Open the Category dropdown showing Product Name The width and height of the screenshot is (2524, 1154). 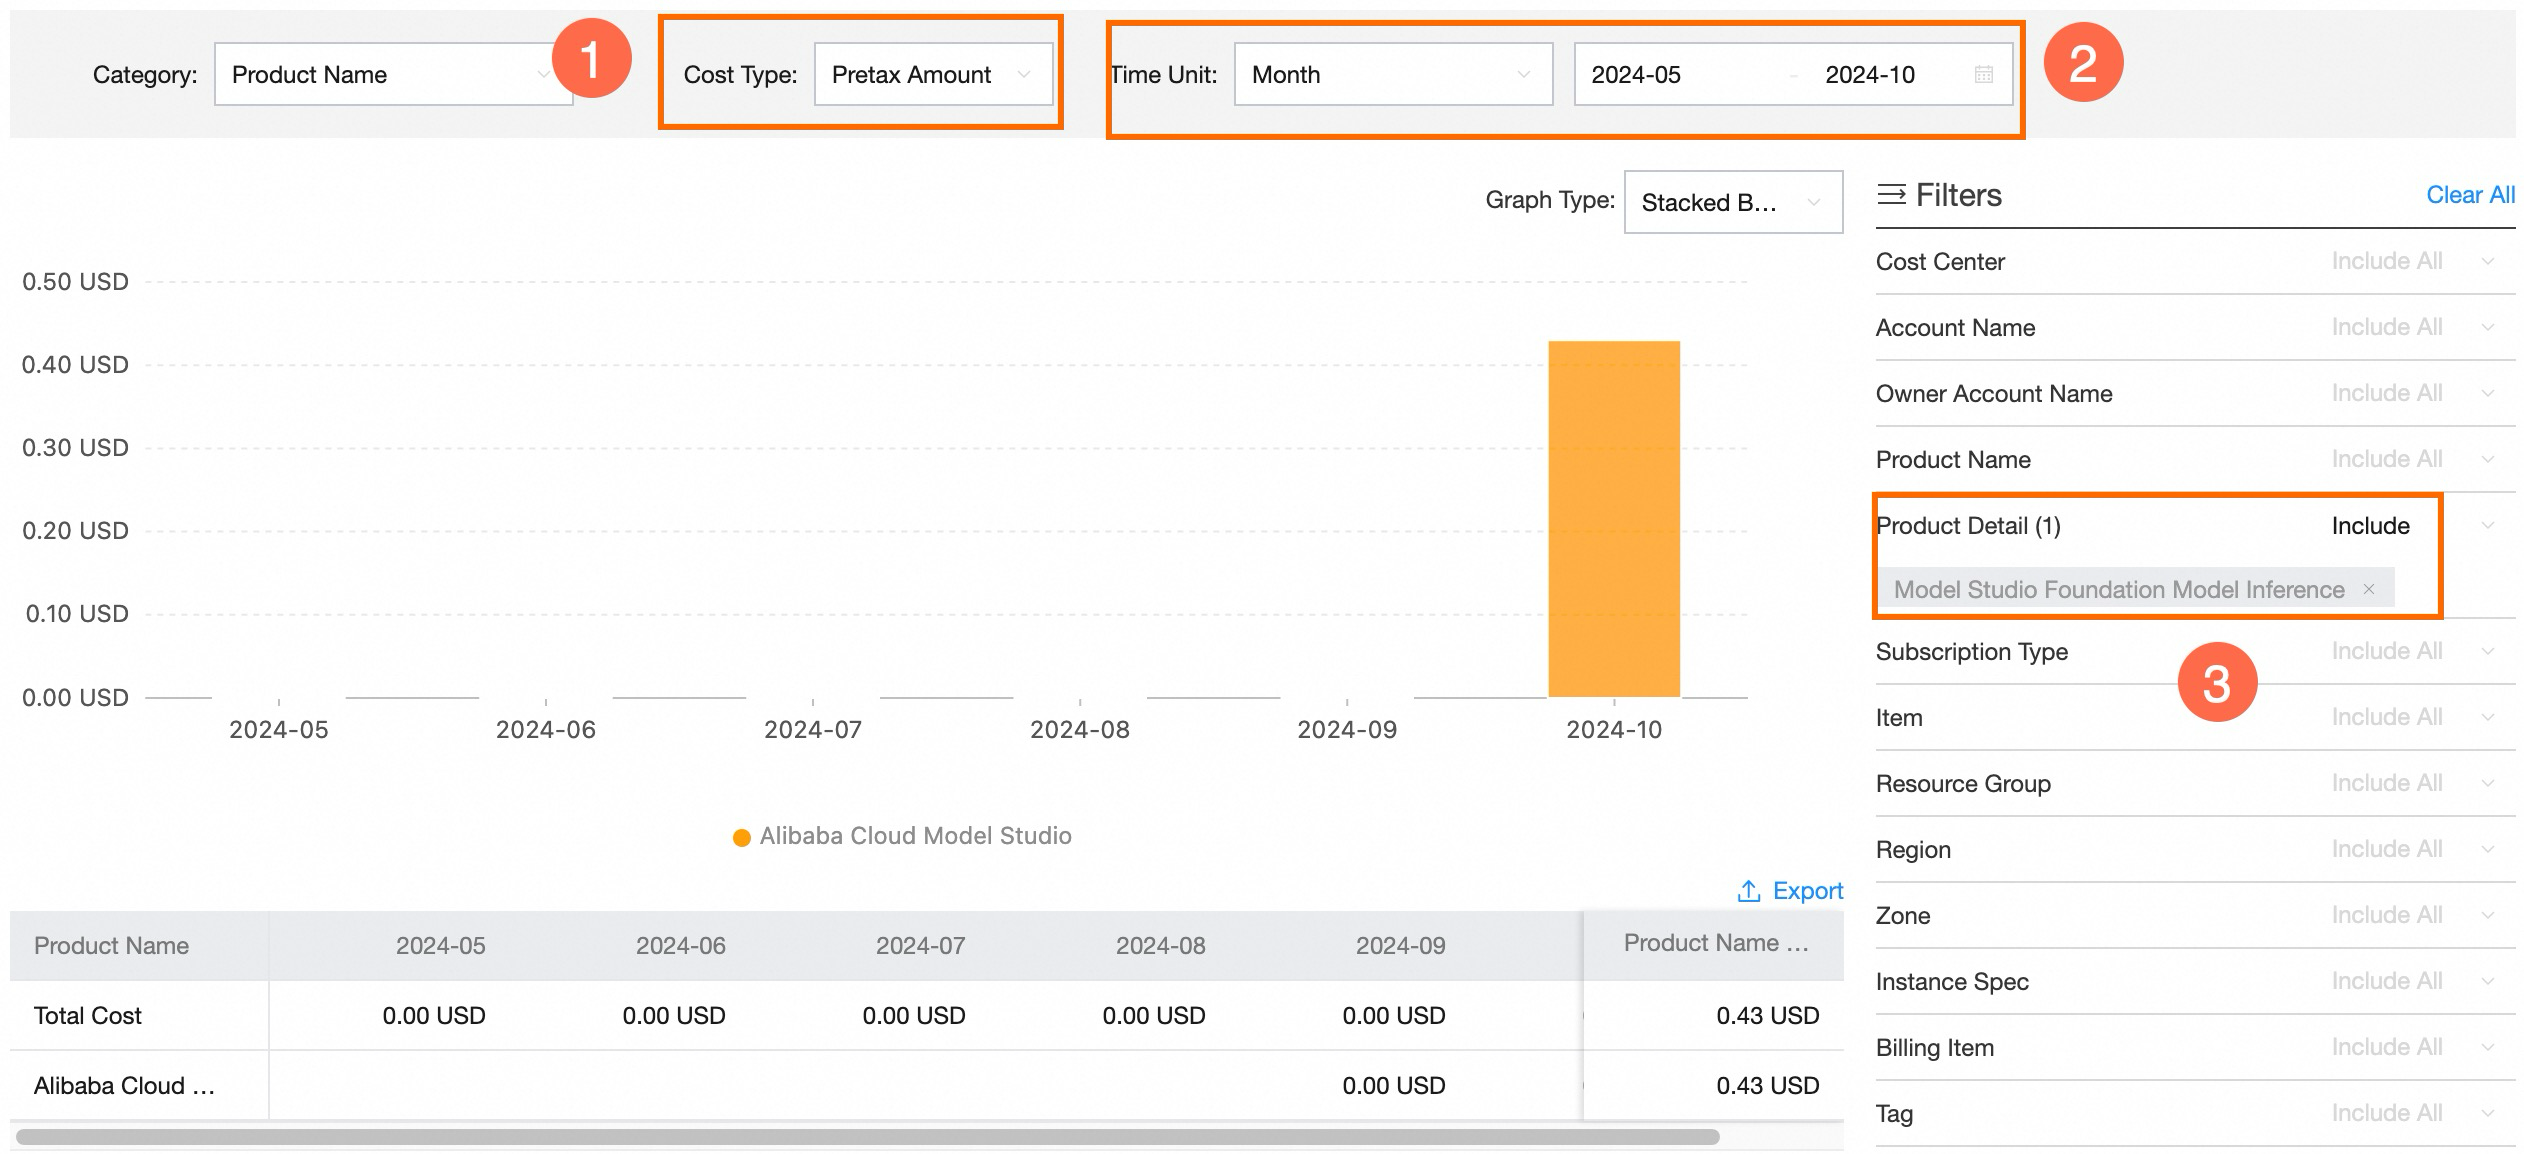coord(393,74)
